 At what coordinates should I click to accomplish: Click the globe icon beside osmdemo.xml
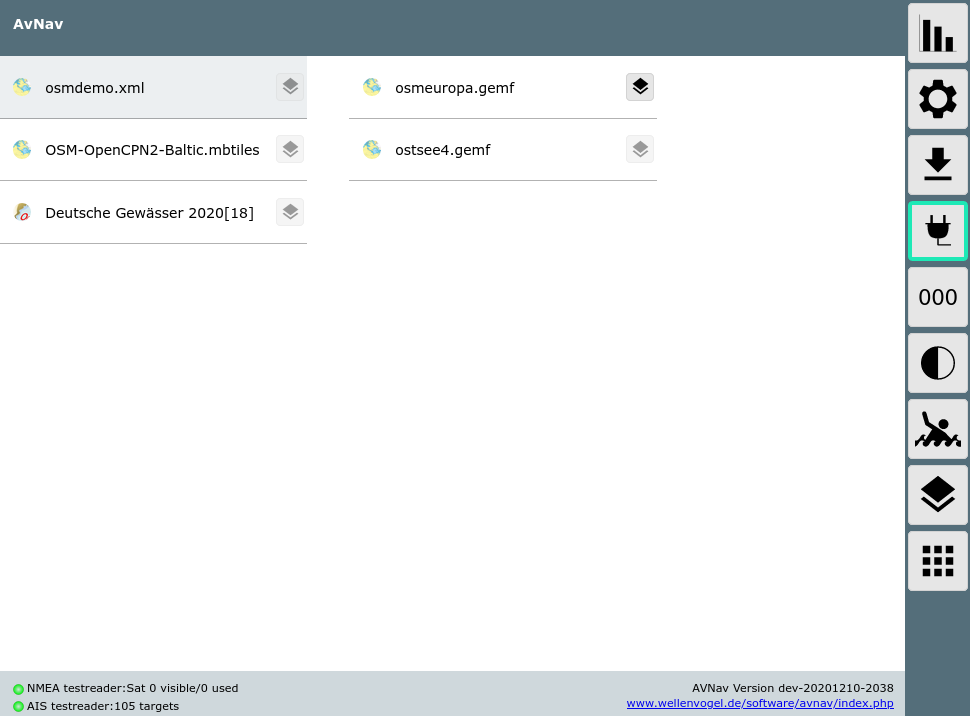(x=22, y=87)
